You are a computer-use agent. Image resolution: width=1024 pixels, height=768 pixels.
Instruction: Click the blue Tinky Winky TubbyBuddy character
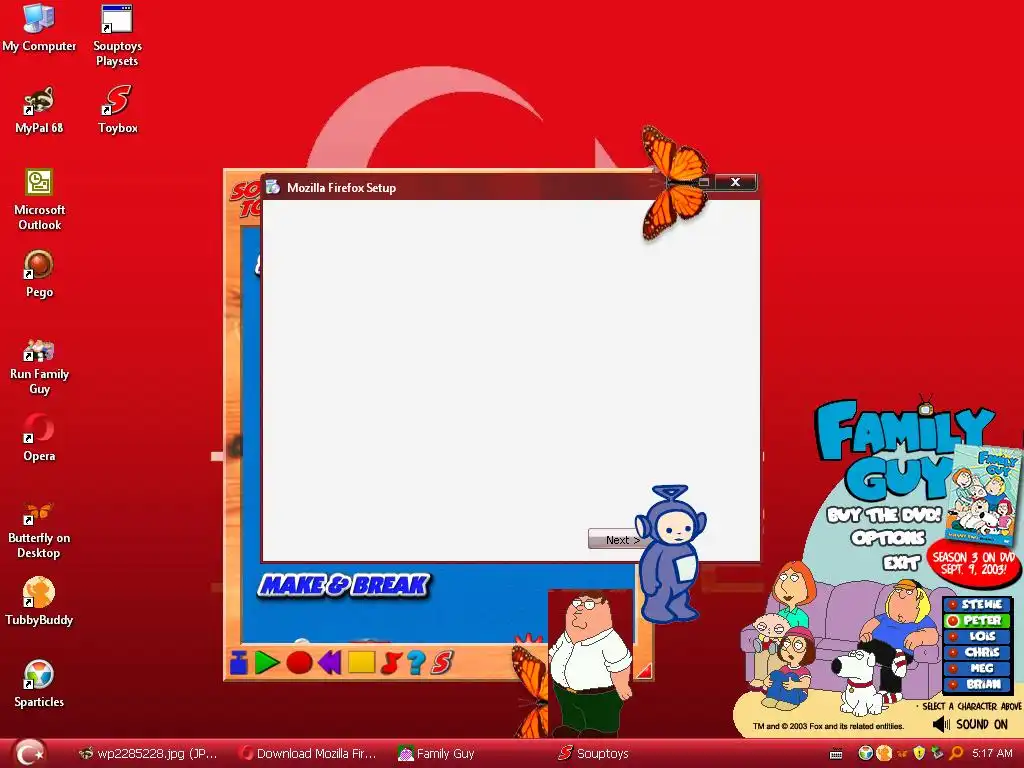(671, 553)
